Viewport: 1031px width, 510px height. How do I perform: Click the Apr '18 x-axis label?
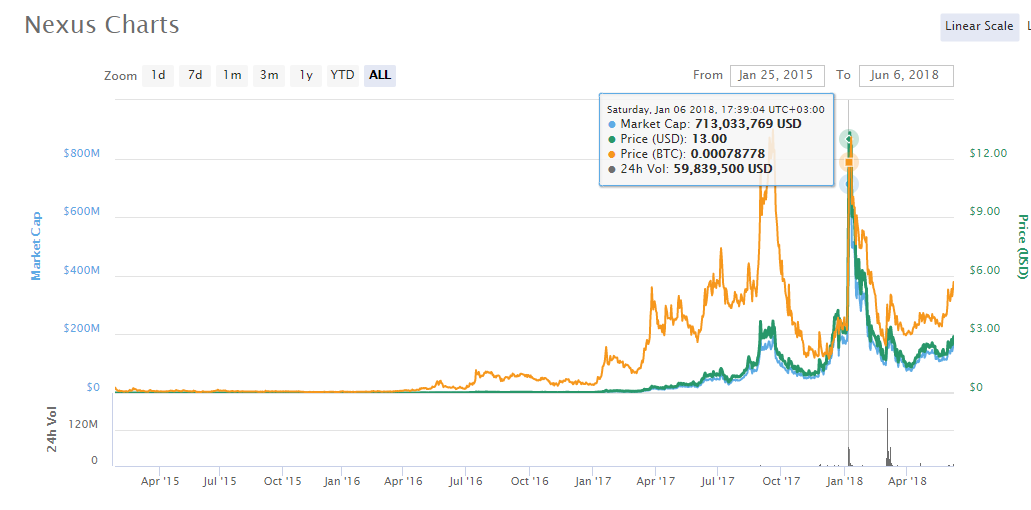(906, 481)
